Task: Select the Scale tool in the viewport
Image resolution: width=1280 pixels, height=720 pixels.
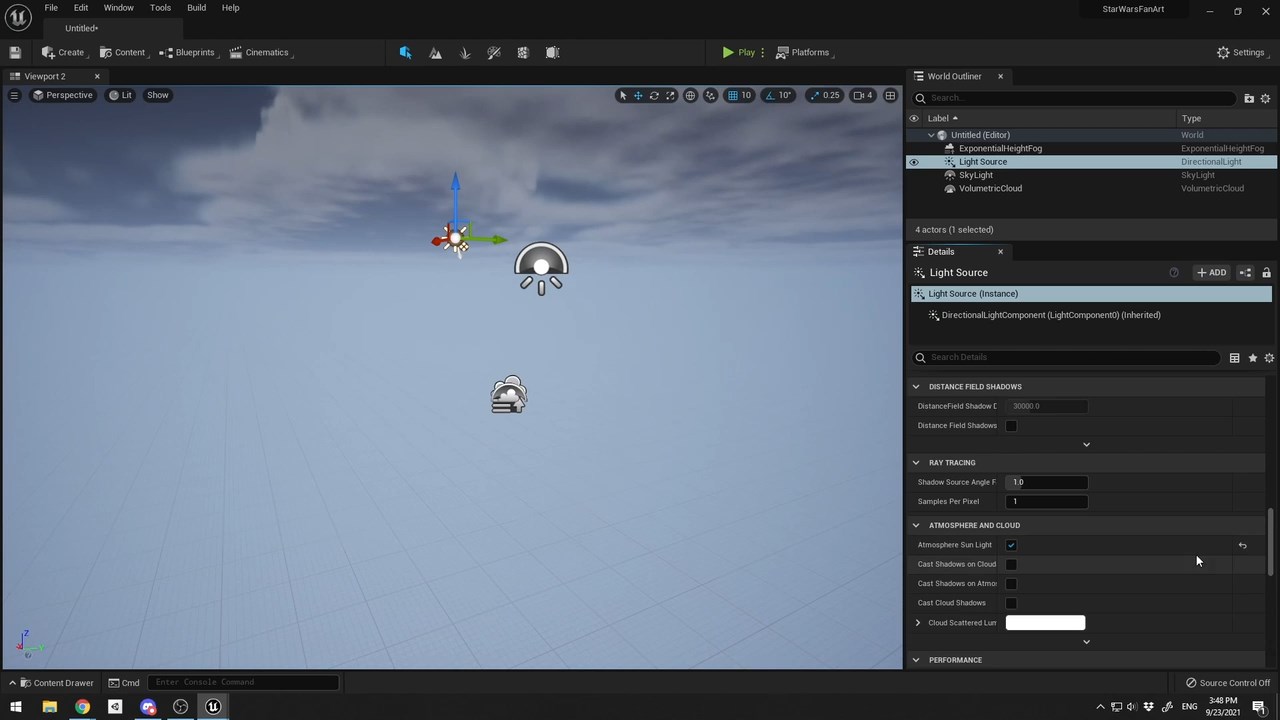Action: [669, 95]
